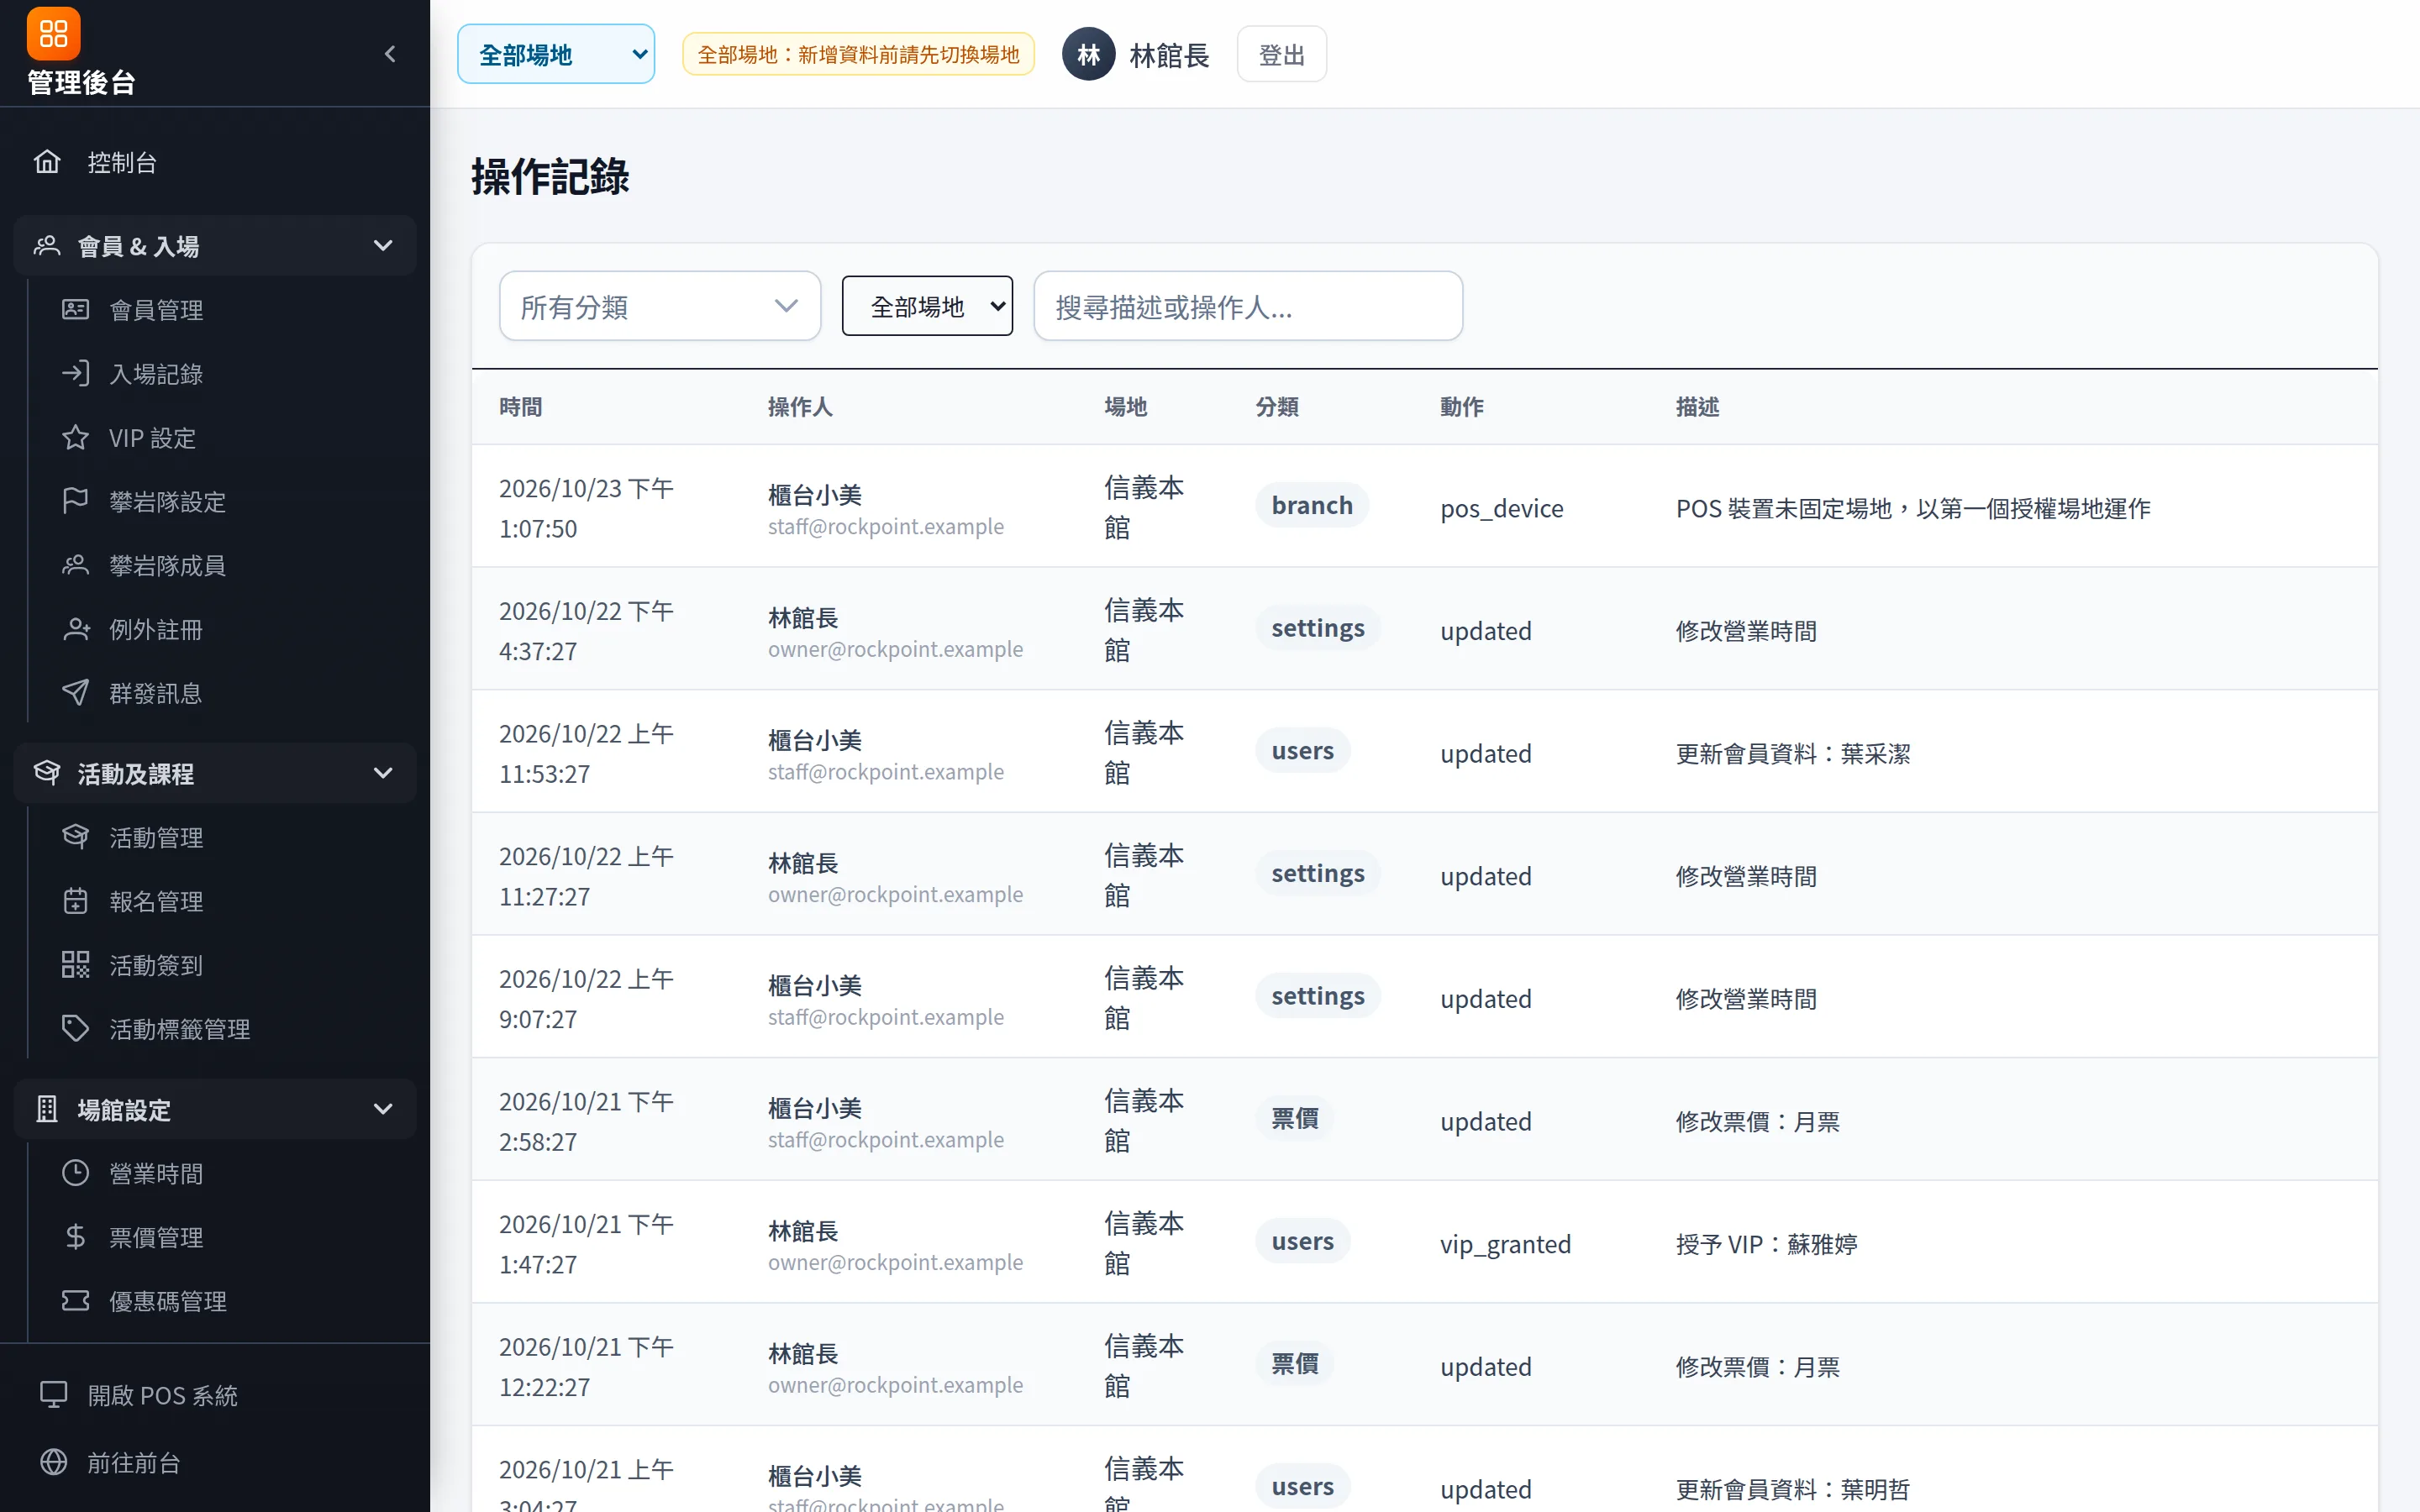The width and height of the screenshot is (2420, 1512).
Task: Open the 全部場地 filter in the log panel
Action: click(x=927, y=306)
